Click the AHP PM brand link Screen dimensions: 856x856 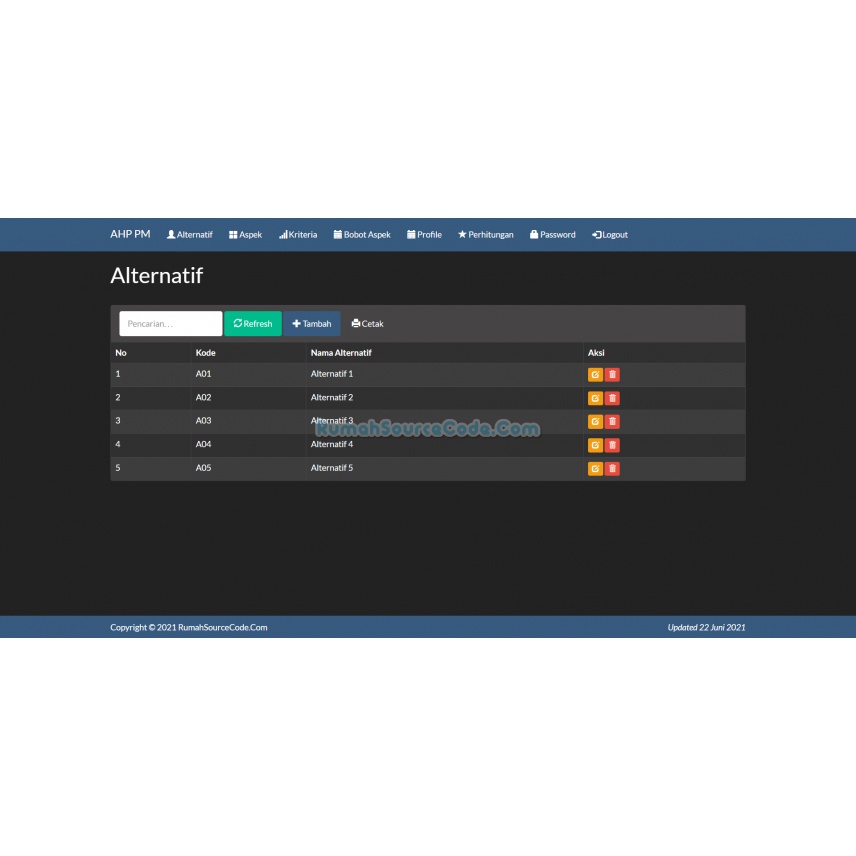point(130,234)
